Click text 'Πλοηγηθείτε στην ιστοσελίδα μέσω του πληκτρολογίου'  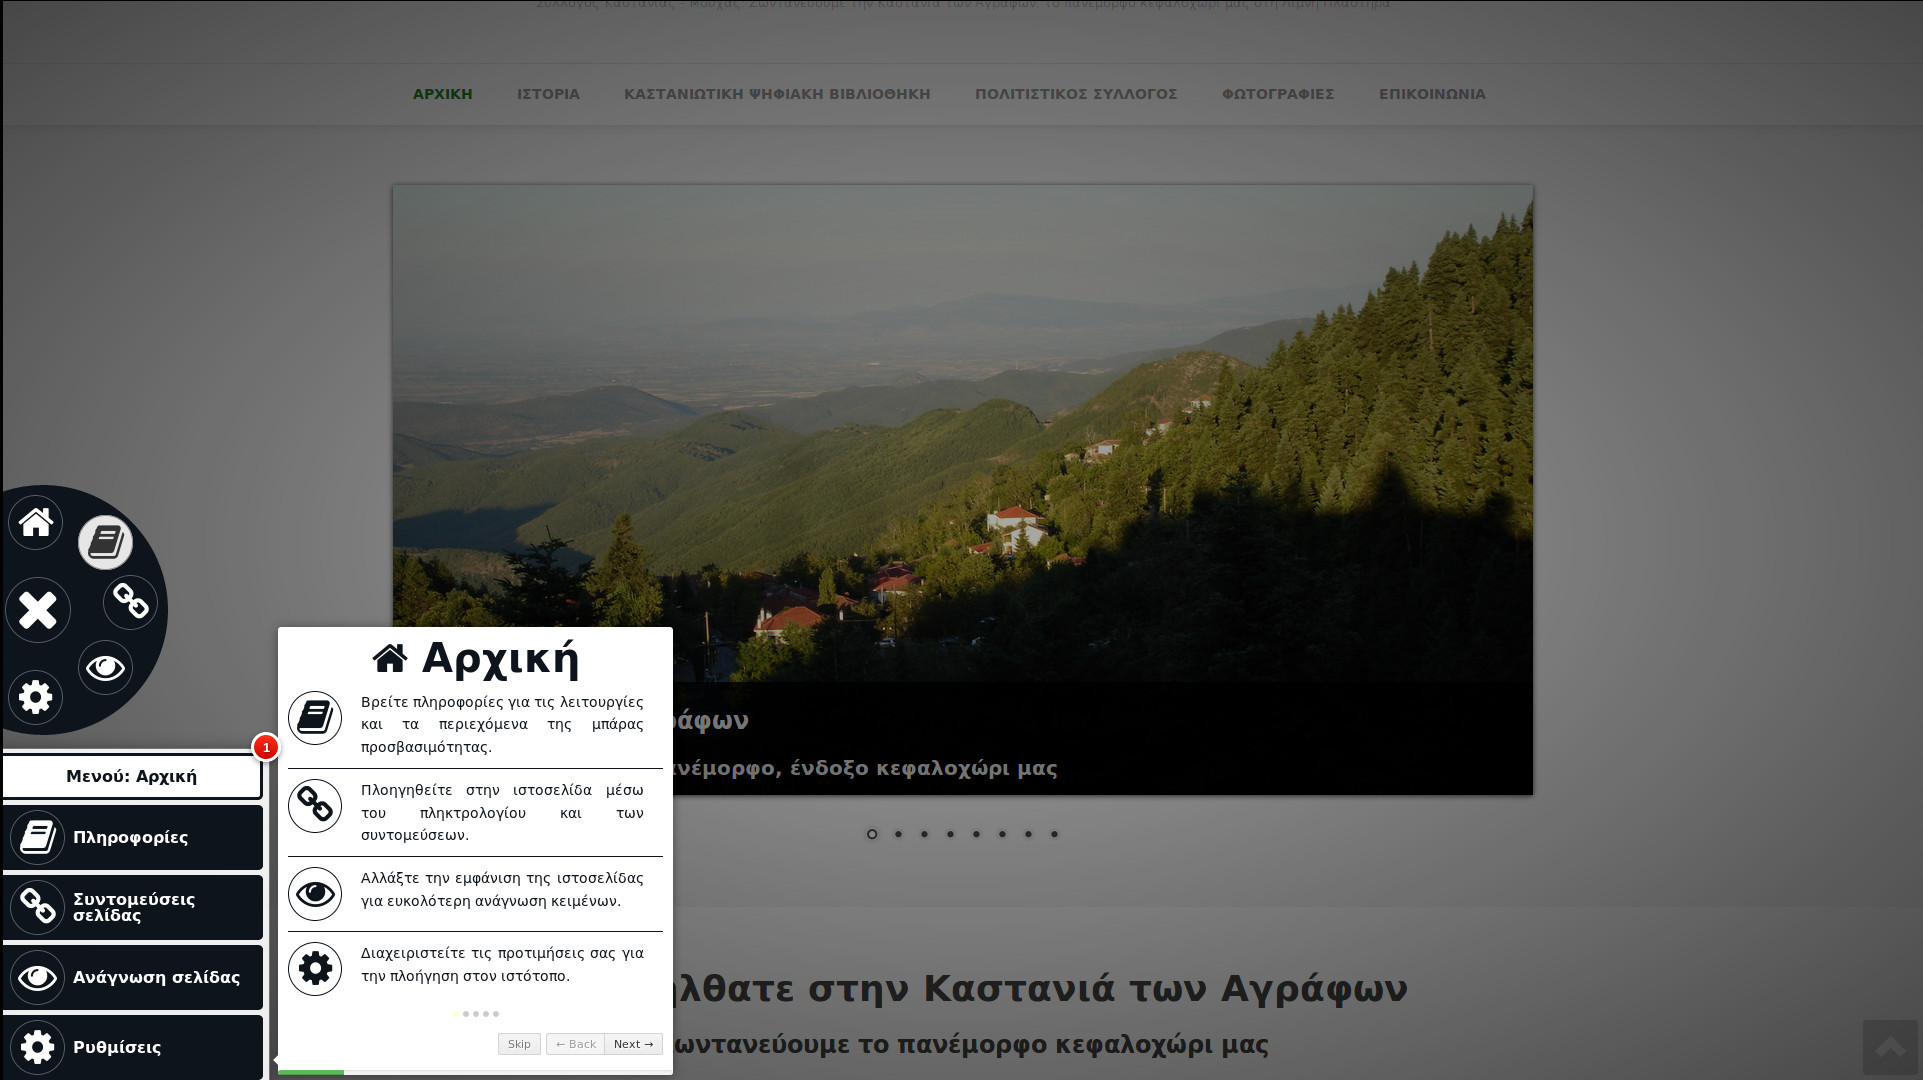point(502,801)
